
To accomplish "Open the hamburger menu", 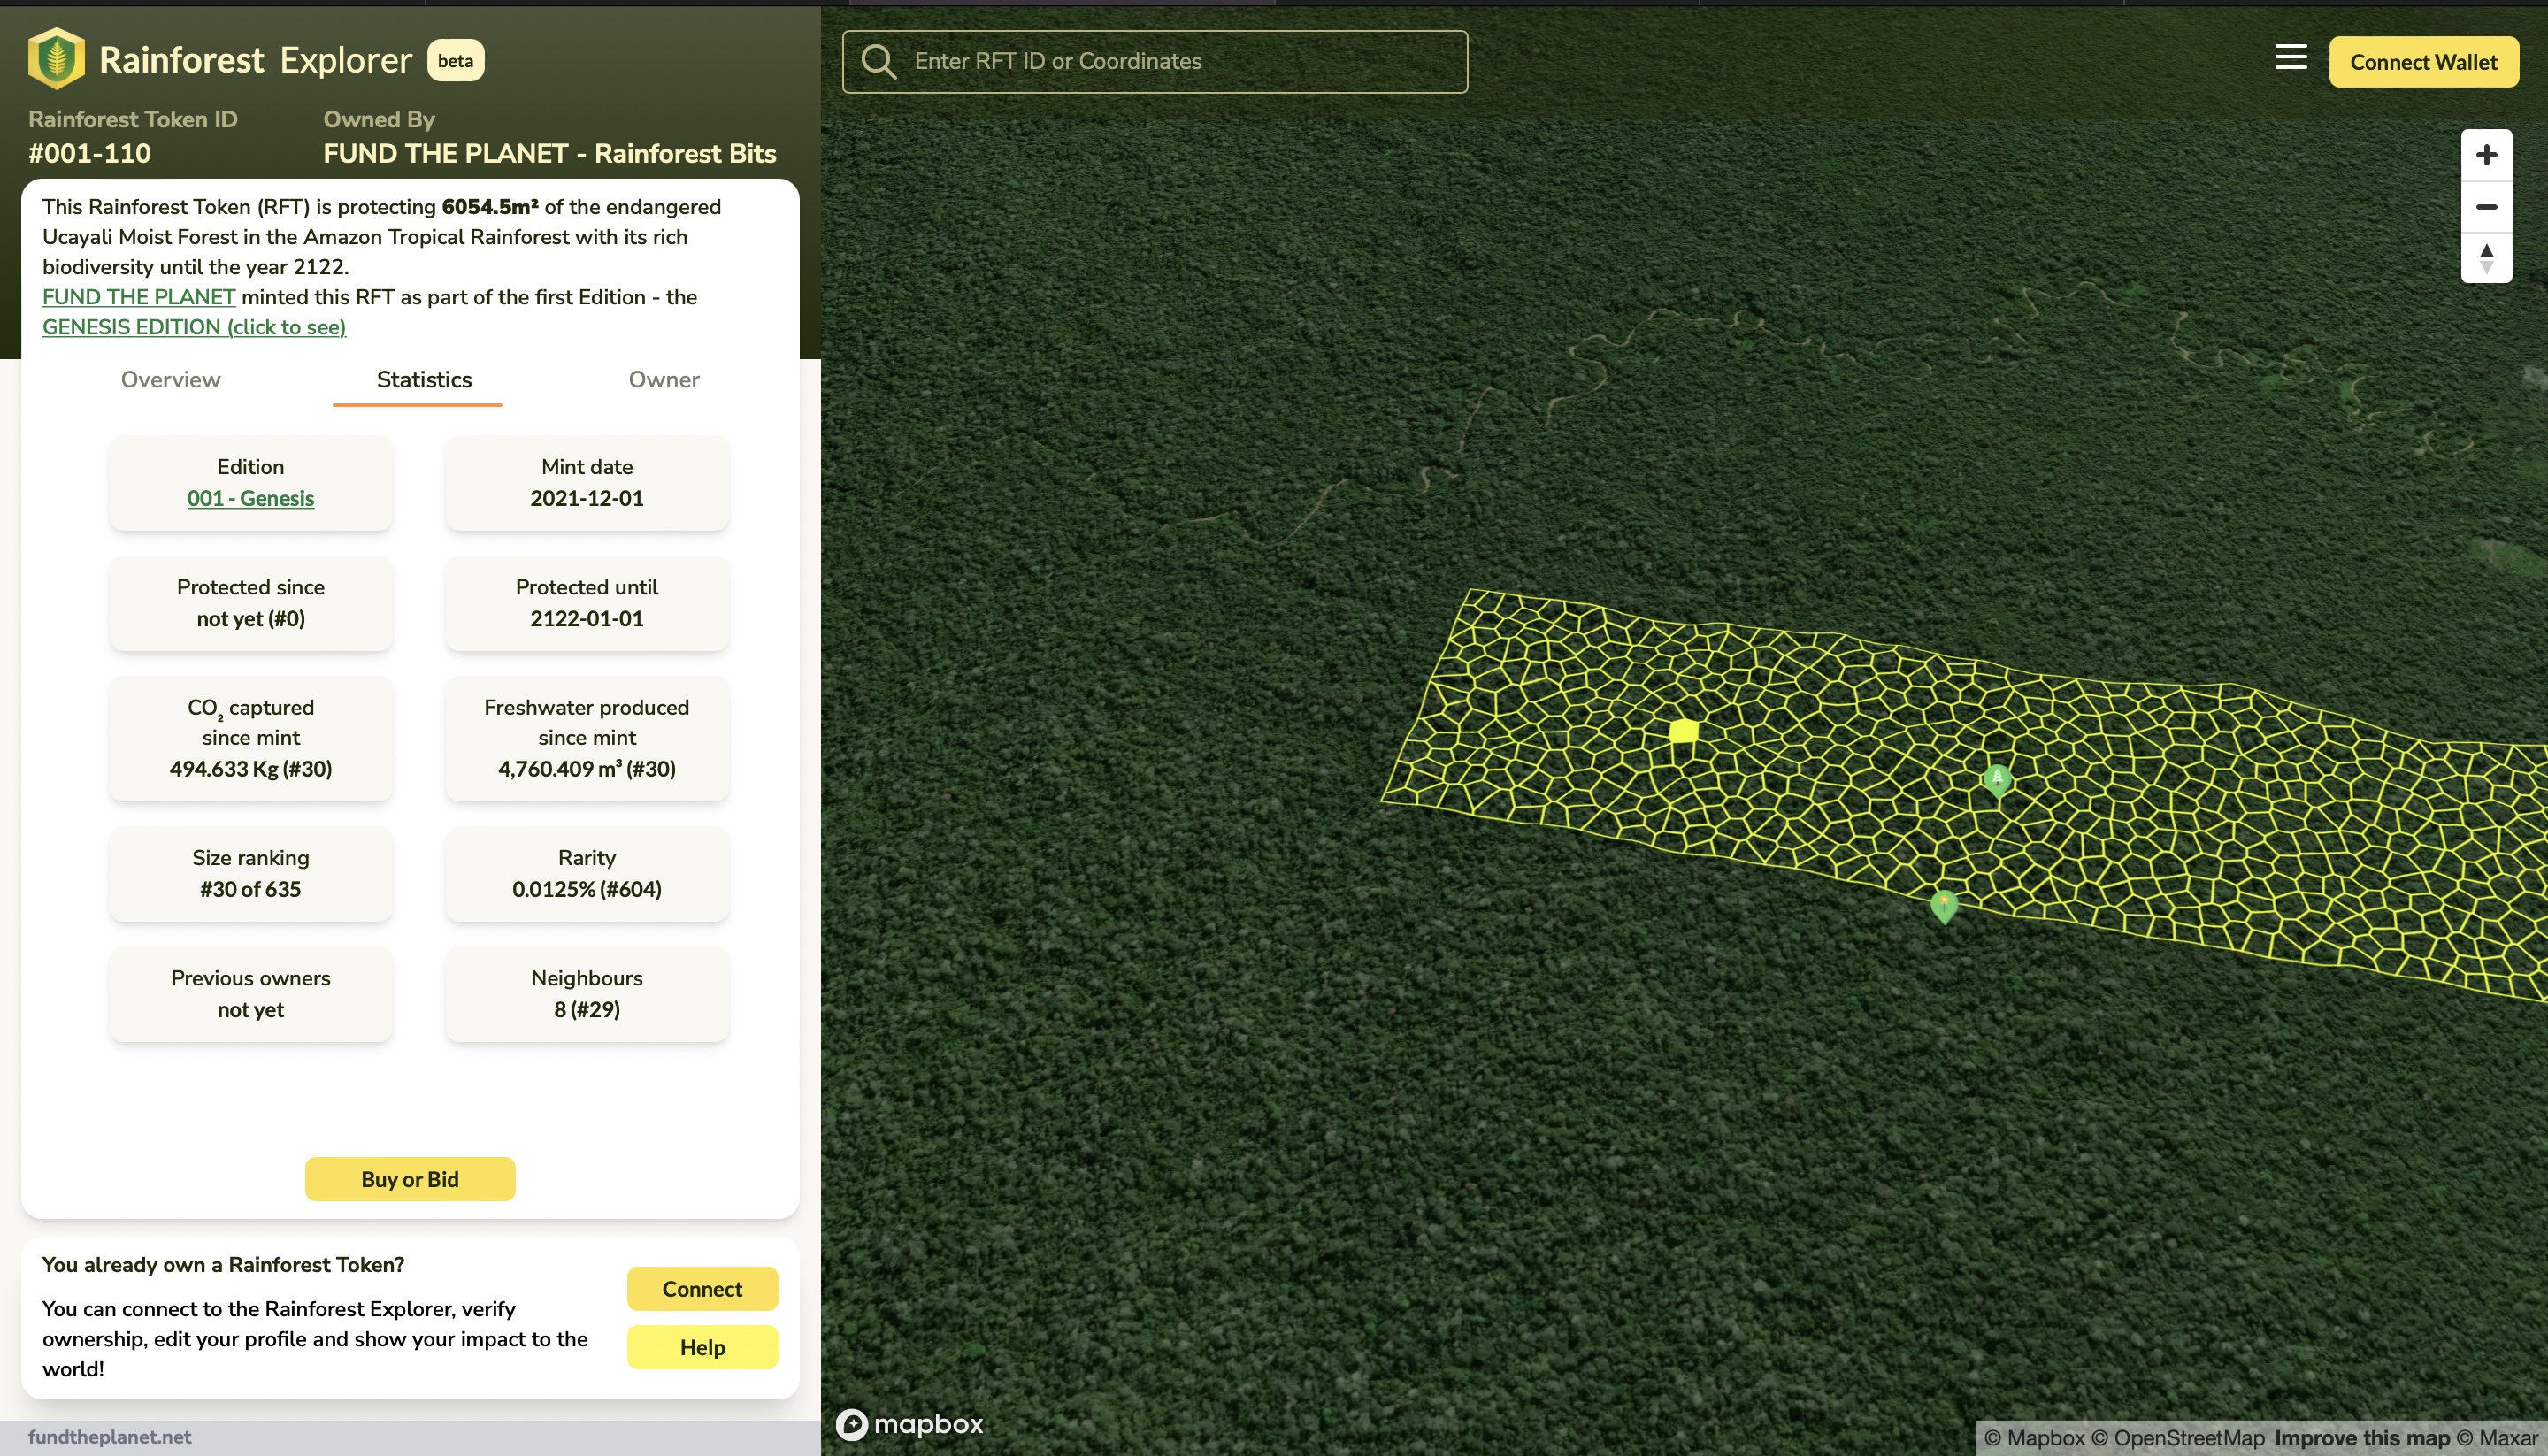I will (x=2291, y=57).
